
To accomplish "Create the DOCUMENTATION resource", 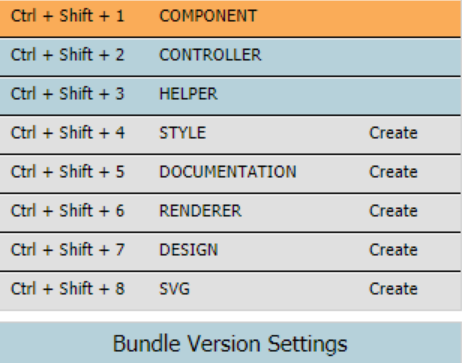I will pos(393,172).
